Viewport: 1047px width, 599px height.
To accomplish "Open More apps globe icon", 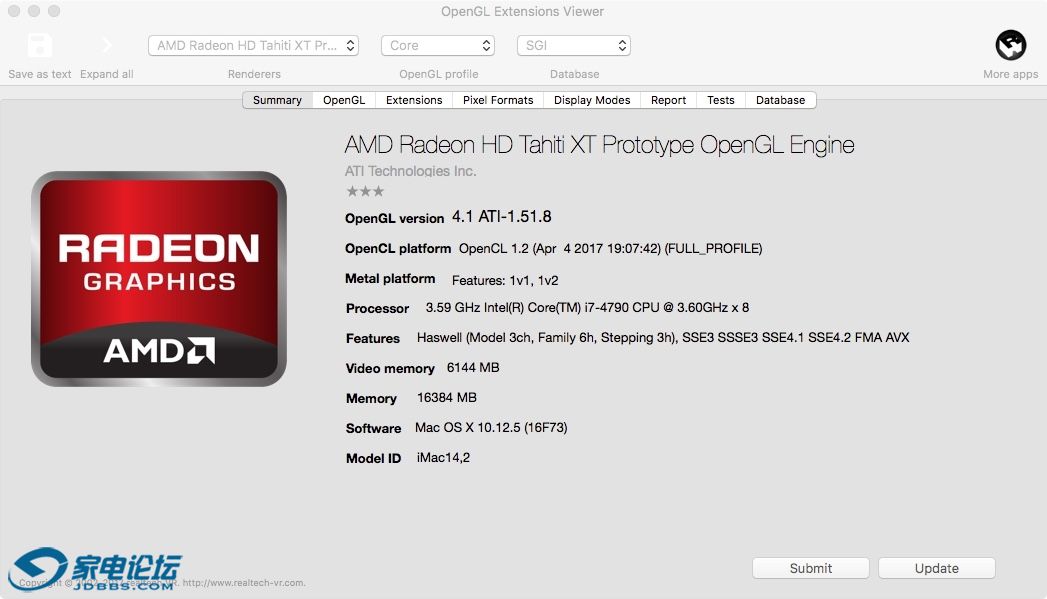I will coord(1010,46).
